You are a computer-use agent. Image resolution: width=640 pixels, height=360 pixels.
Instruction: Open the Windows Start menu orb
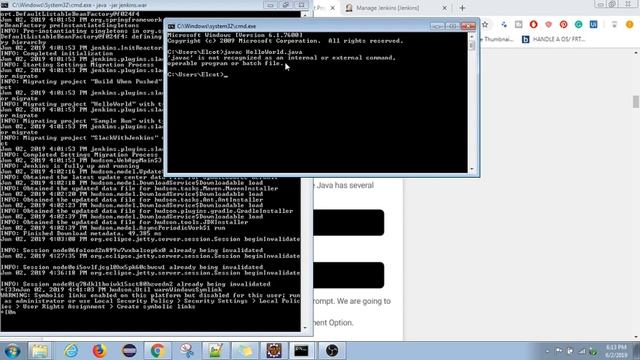[x=12, y=351]
